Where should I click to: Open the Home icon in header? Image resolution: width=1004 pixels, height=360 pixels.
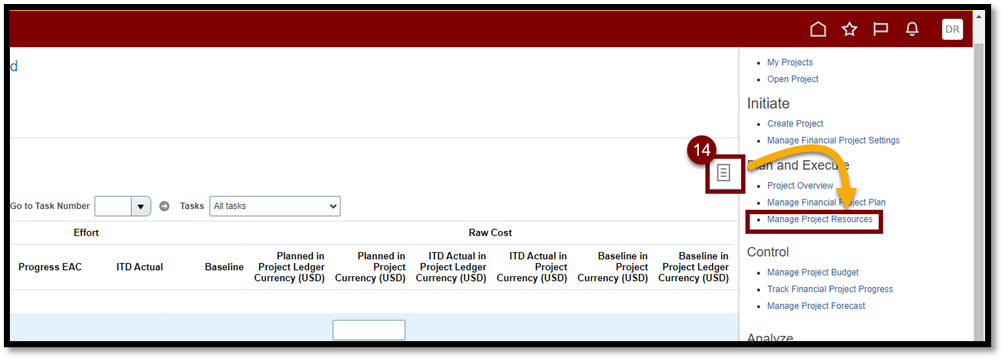point(818,29)
